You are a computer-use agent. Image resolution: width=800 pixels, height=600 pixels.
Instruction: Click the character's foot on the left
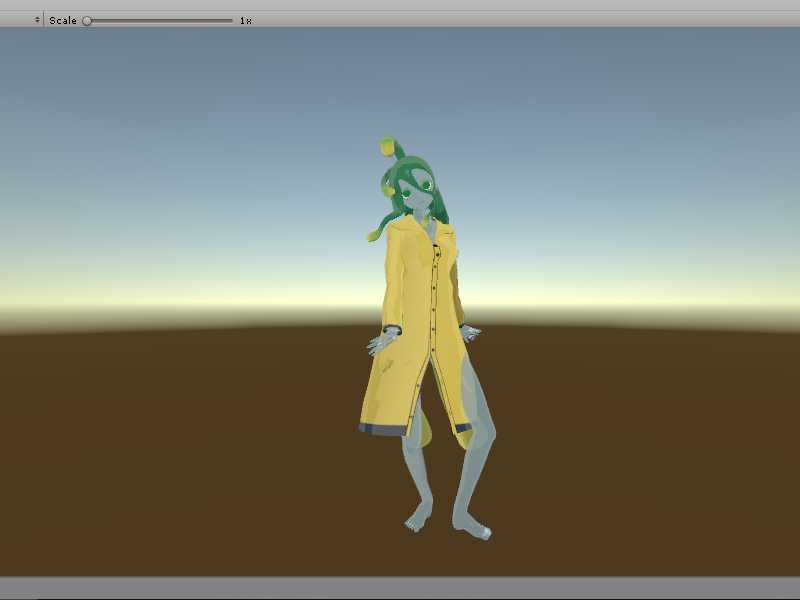[417, 522]
